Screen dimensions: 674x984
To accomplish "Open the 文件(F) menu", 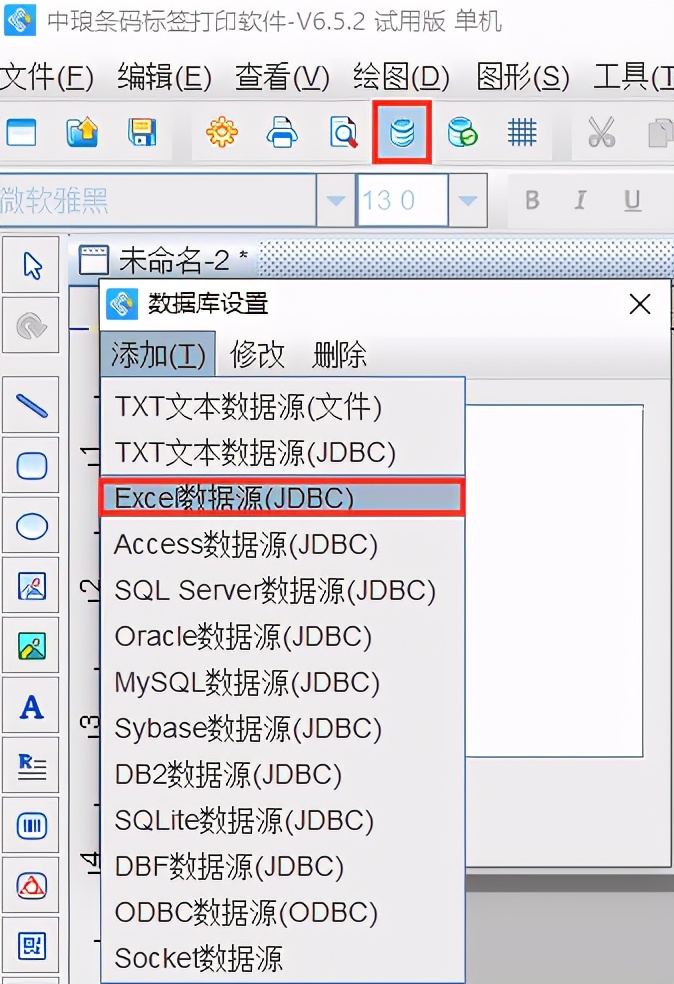I will 47,78.
